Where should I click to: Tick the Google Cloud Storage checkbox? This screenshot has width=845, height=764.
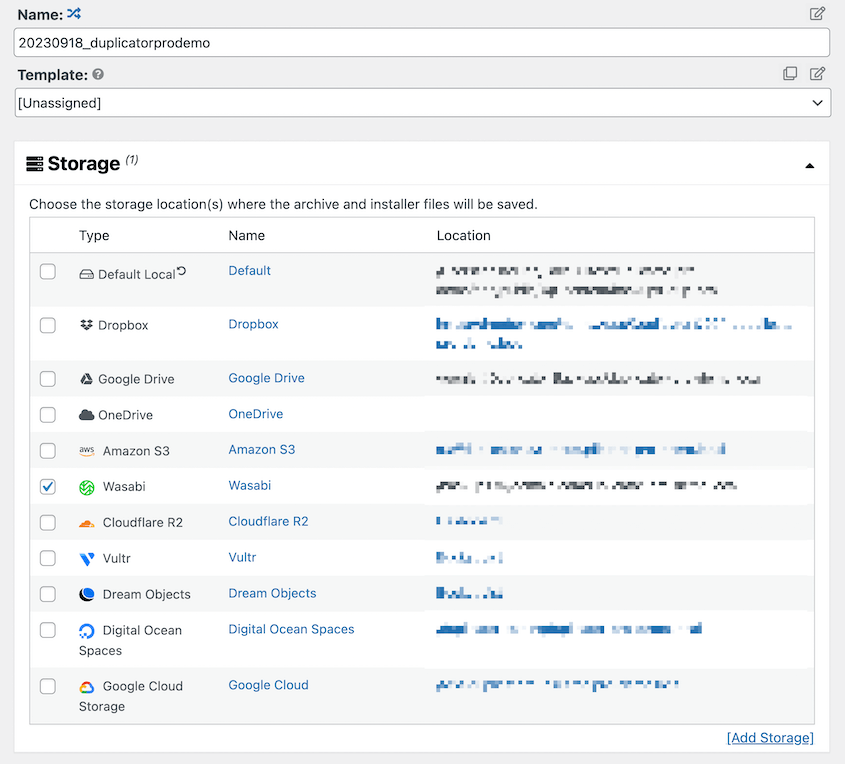coord(48,686)
